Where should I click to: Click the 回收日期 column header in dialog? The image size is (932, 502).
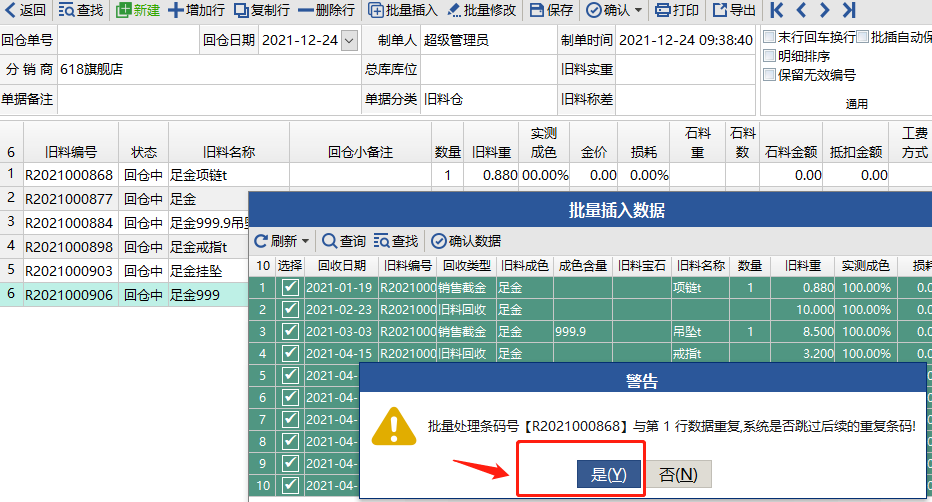coord(342,266)
